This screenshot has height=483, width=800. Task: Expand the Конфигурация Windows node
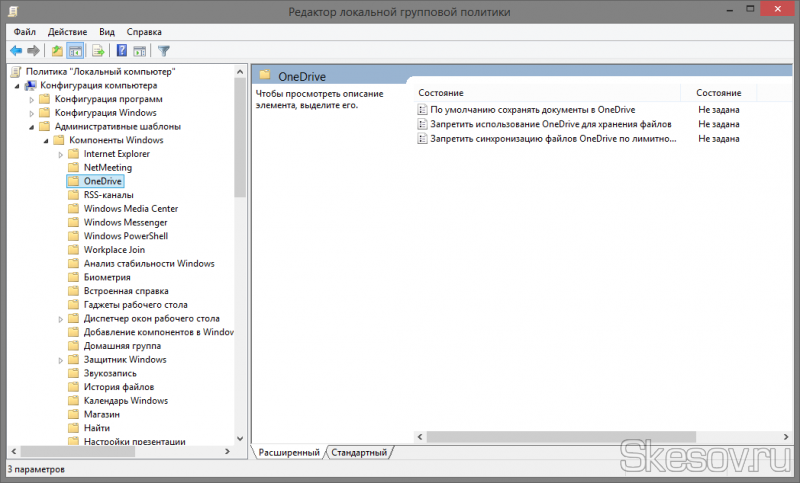point(31,113)
